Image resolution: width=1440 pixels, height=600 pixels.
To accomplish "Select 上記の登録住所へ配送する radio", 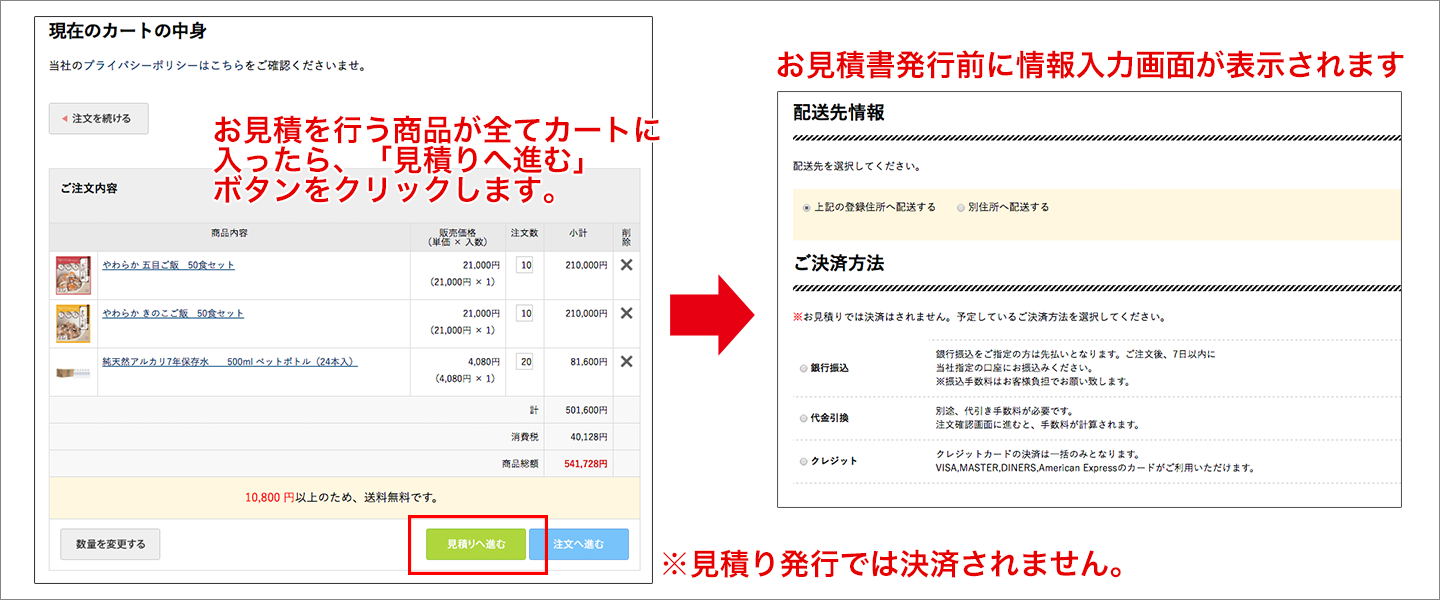I will pyautogui.click(x=807, y=208).
